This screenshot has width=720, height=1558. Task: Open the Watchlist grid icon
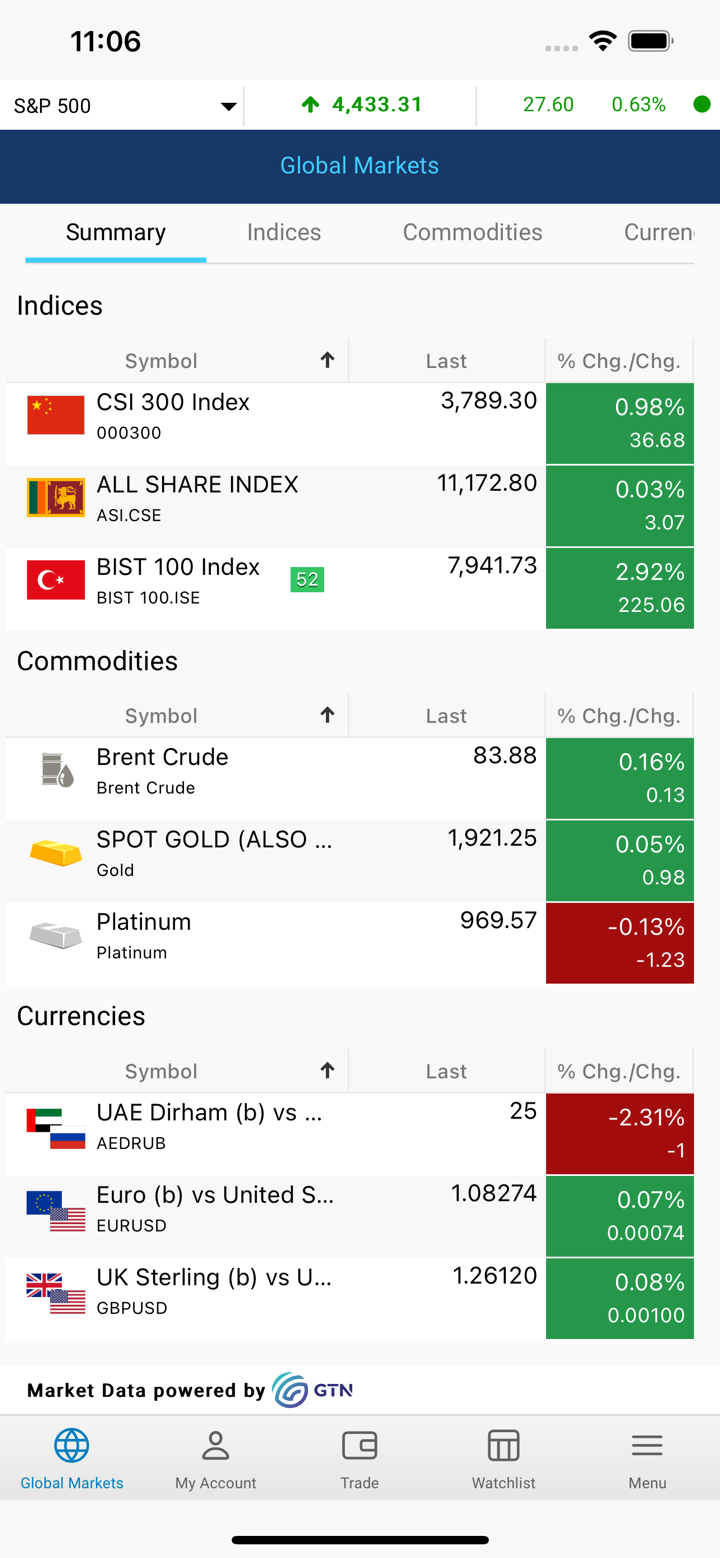point(503,1446)
